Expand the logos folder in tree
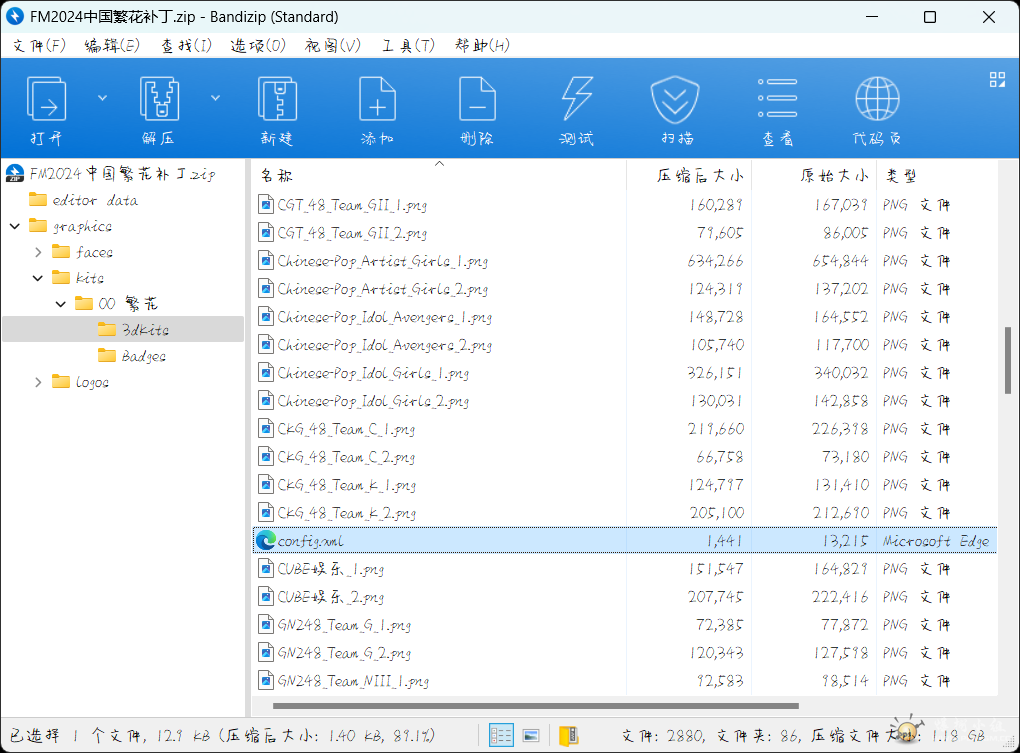 point(38,382)
